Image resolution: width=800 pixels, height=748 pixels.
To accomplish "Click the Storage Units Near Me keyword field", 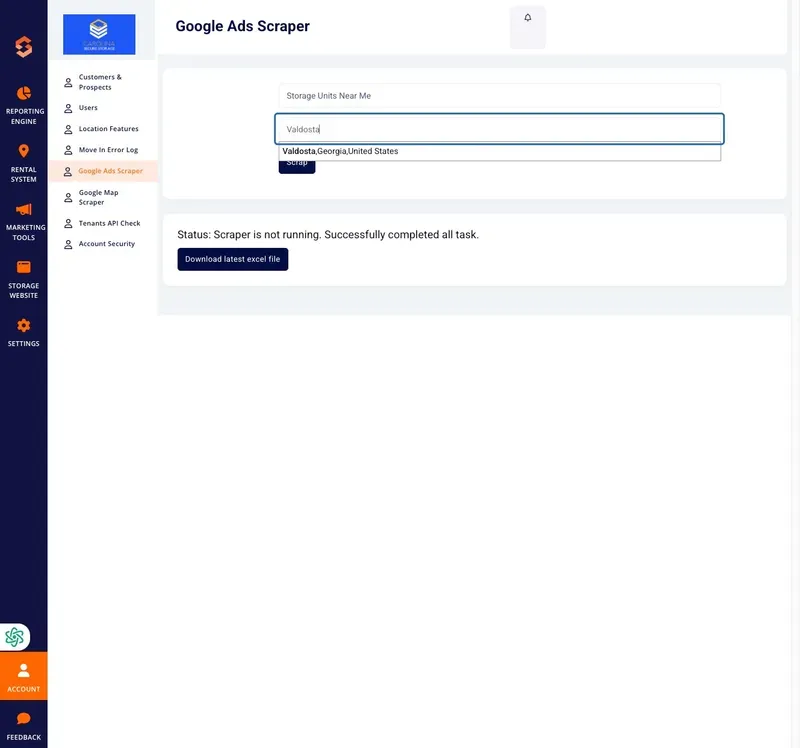I will 499,96.
